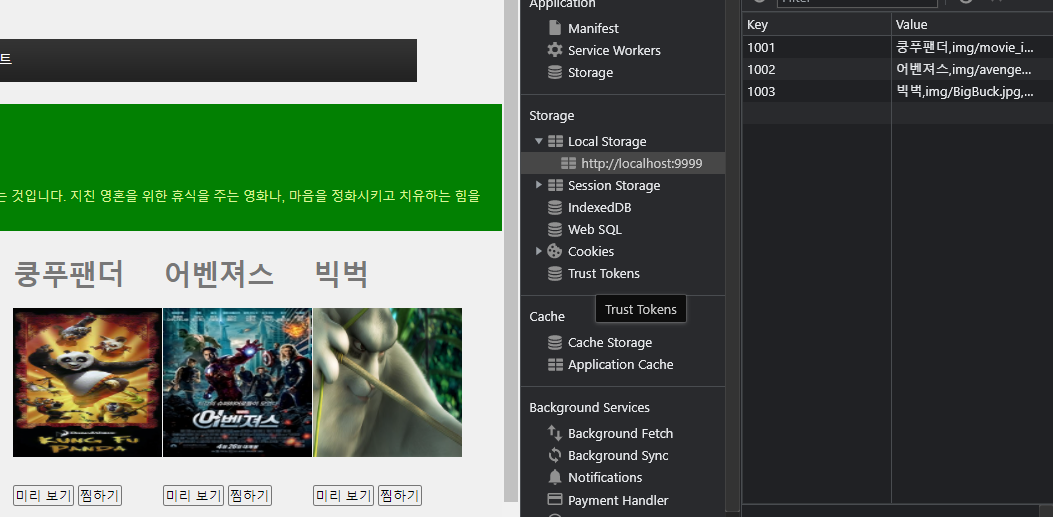
Task: Click the Local Storage grid icon
Action: (555, 142)
